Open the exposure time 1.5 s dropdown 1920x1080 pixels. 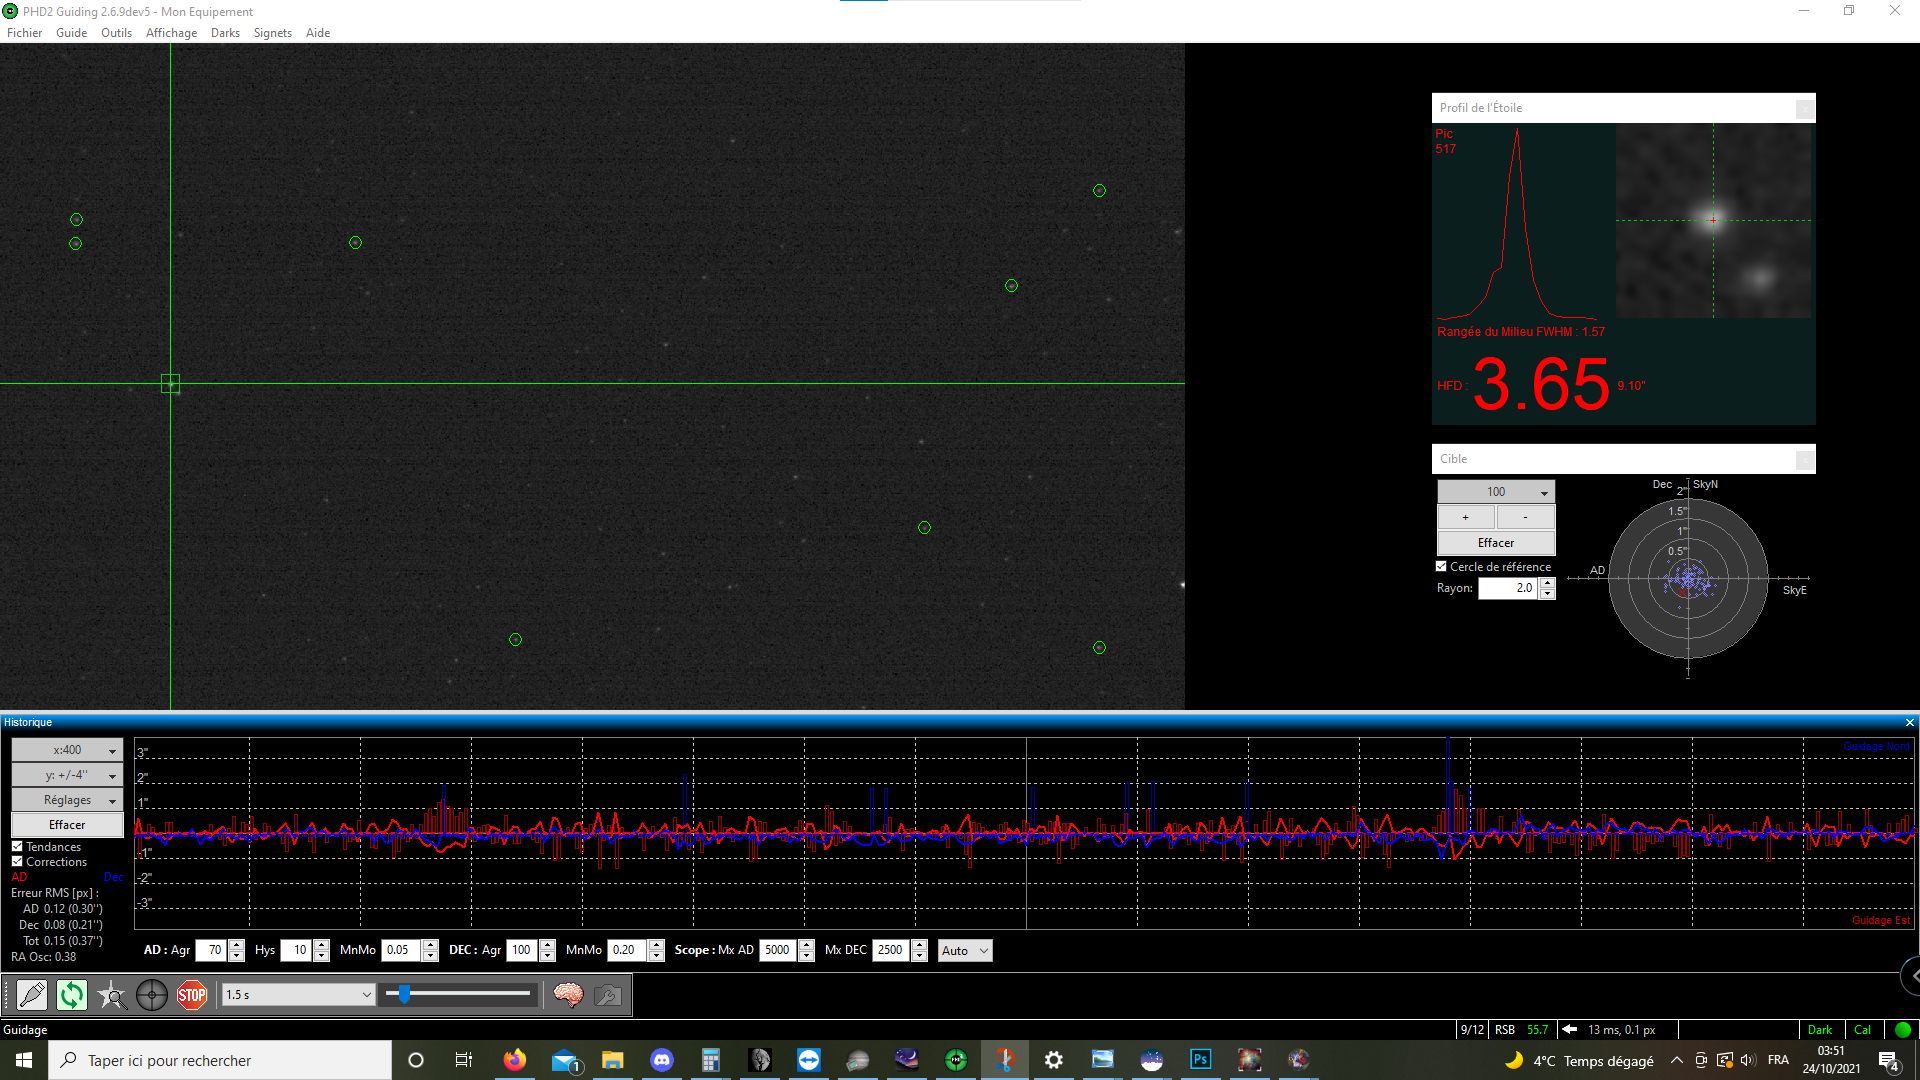[x=298, y=995]
